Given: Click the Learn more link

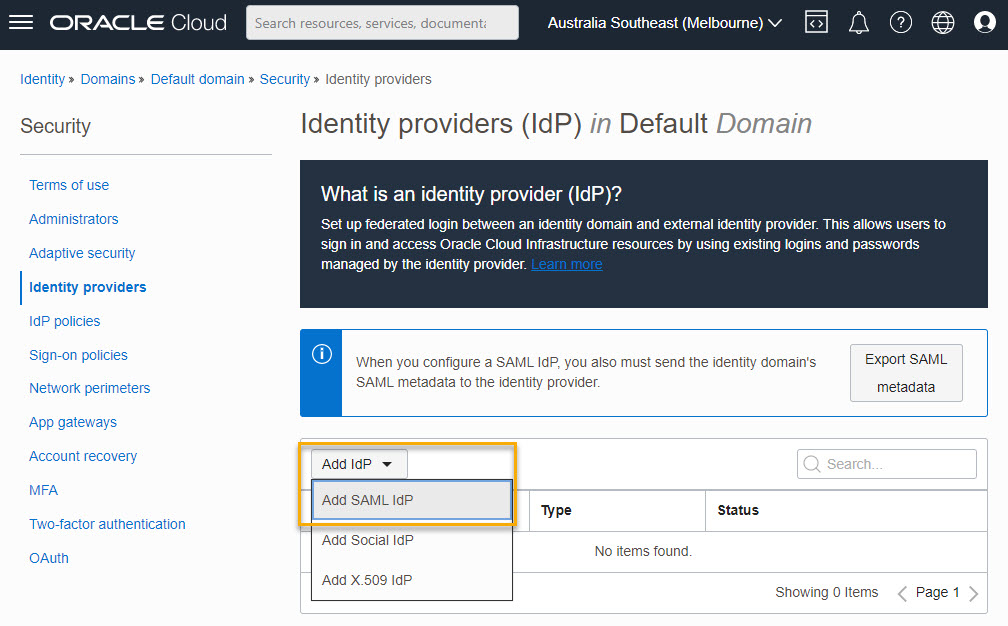Looking at the screenshot, I should [x=566, y=264].
